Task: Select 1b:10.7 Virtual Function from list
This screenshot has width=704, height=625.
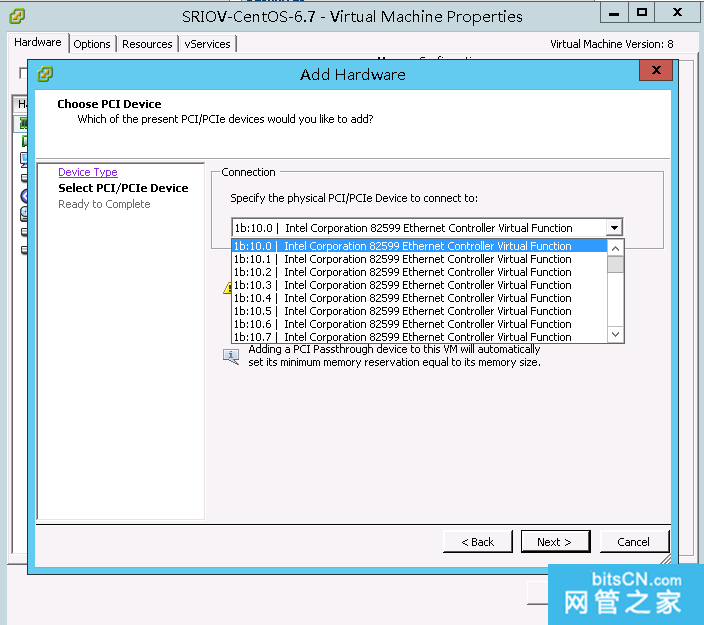Action: coord(419,337)
